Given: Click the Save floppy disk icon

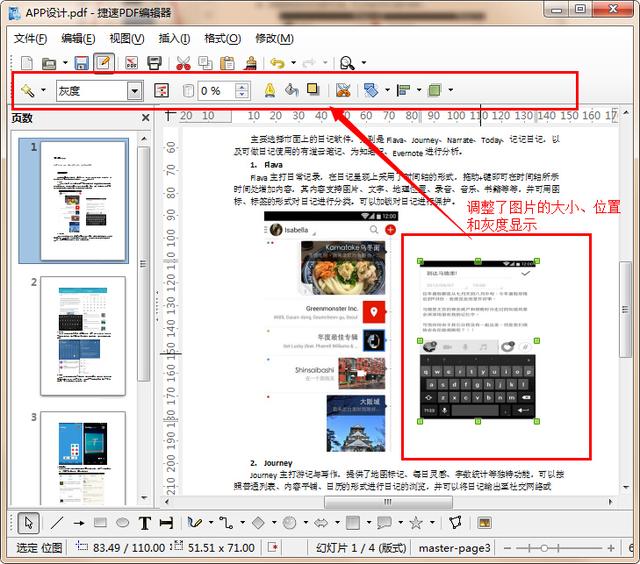Looking at the screenshot, I should pos(82,63).
